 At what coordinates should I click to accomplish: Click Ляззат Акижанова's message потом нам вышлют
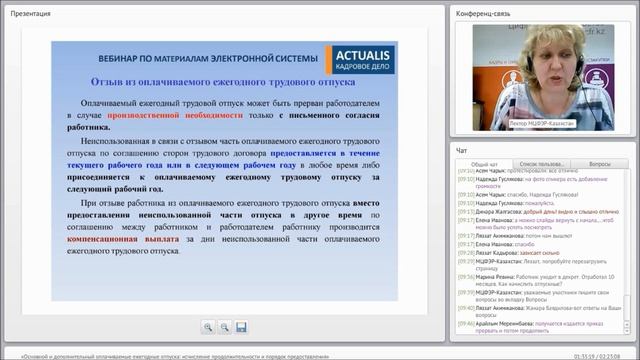click(515, 236)
